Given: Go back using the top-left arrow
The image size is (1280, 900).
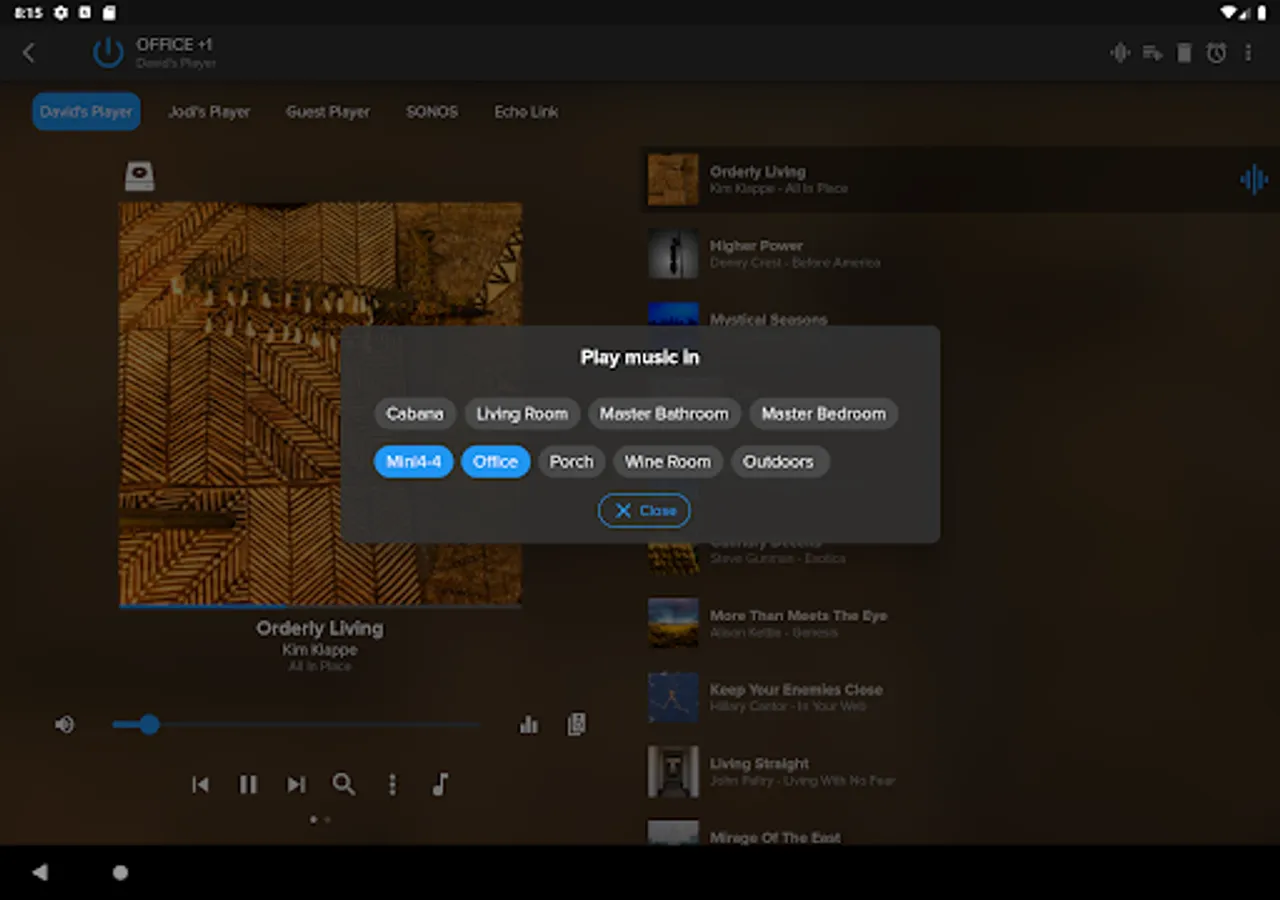Looking at the screenshot, I should 29,53.
